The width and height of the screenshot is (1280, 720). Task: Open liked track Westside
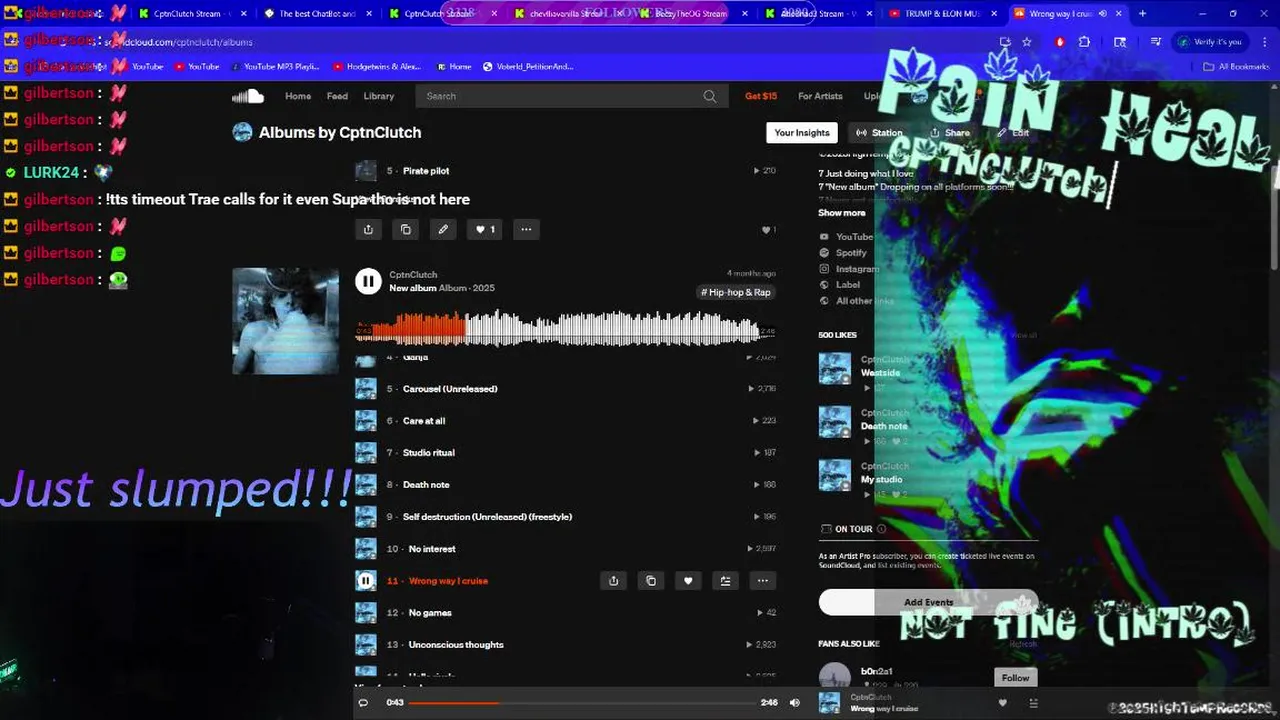[x=880, y=373]
